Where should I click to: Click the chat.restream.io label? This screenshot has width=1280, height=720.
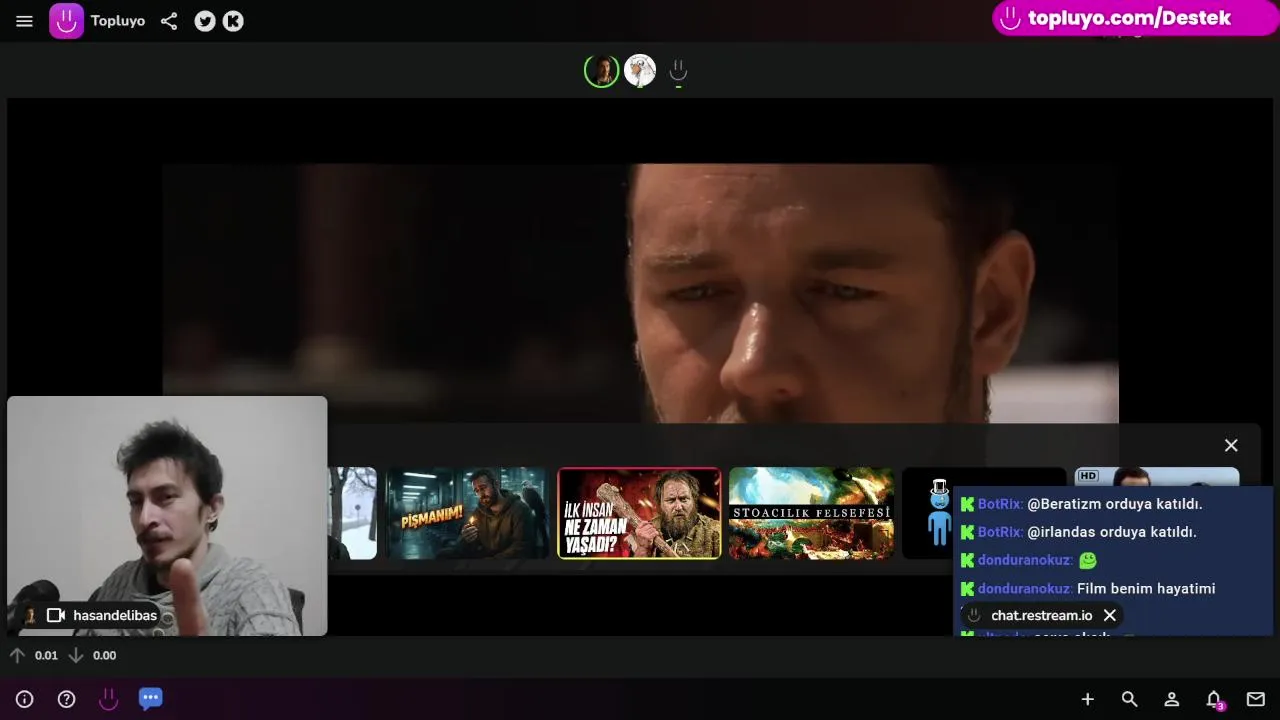(x=1041, y=615)
